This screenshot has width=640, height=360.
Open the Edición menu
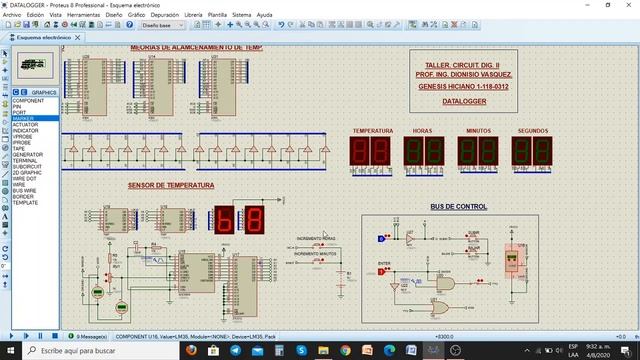(35, 15)
